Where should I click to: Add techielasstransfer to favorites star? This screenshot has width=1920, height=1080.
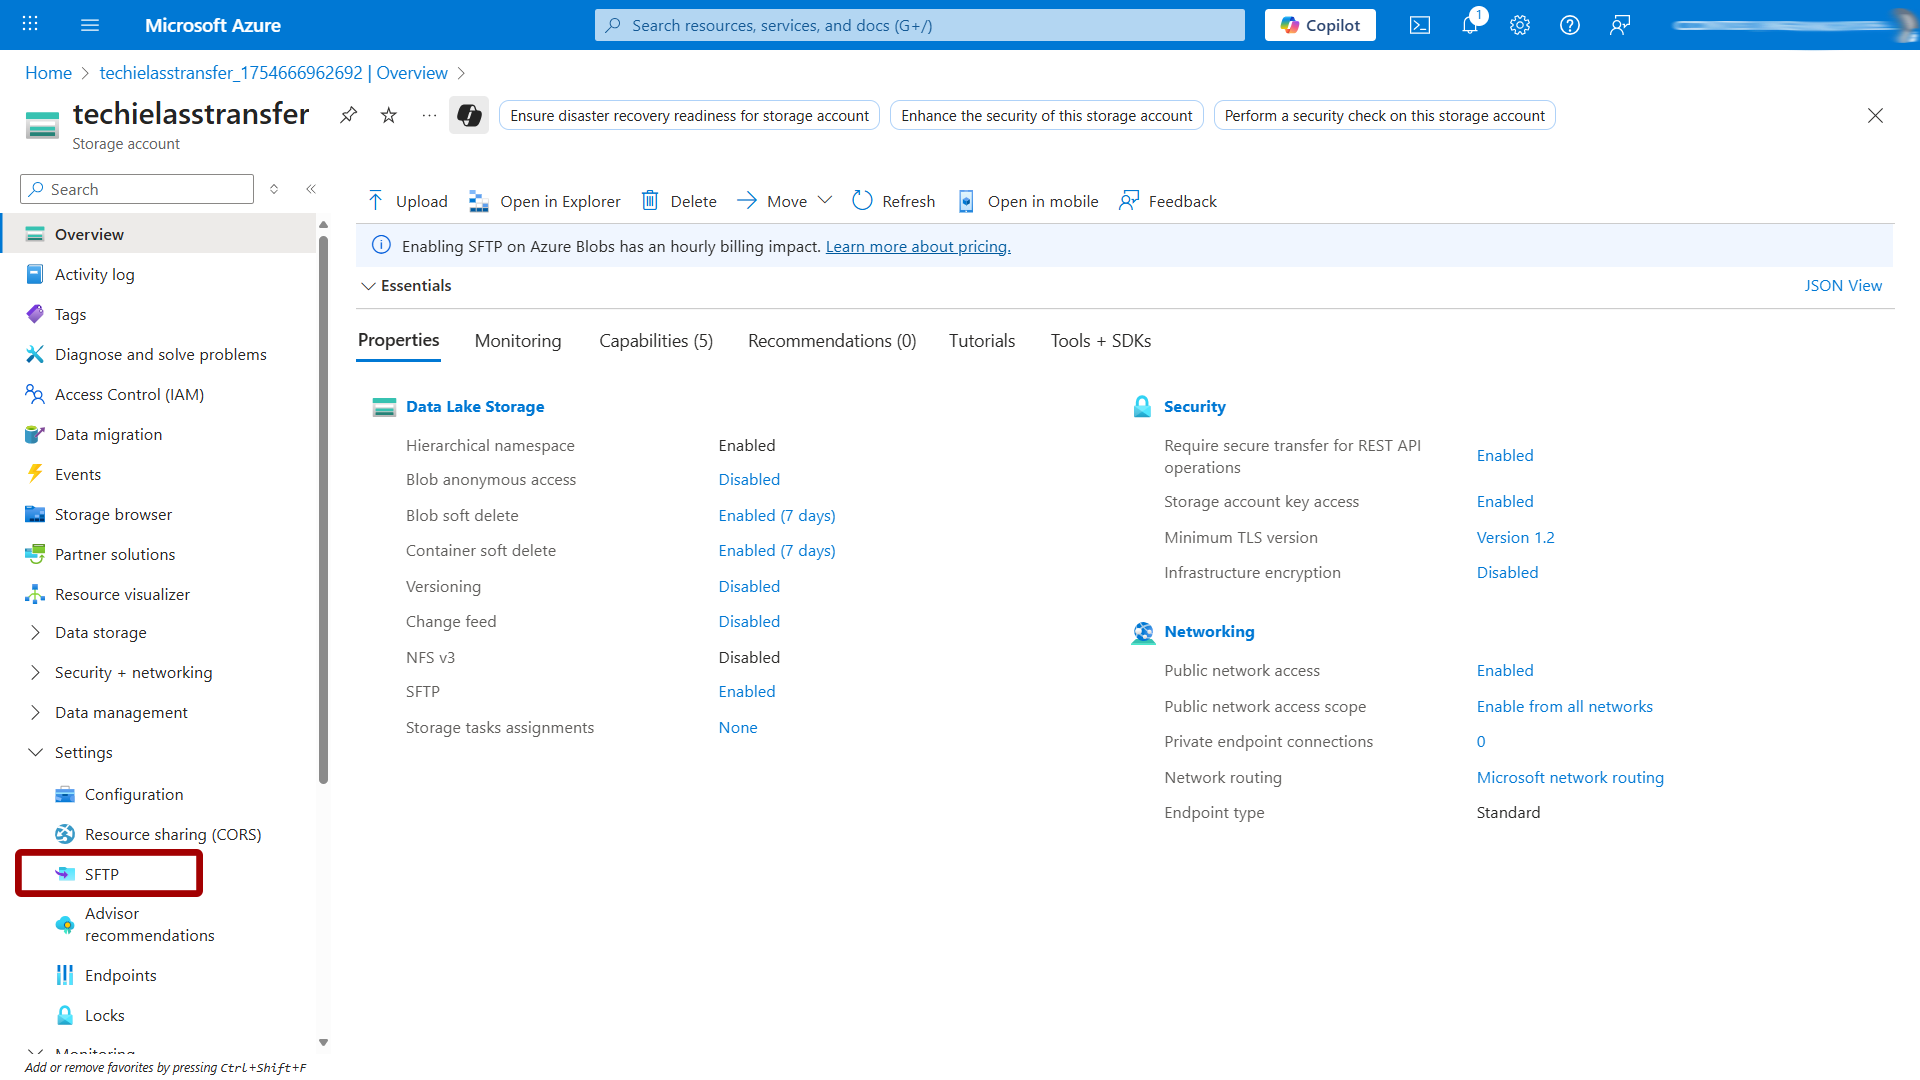pyautogui.click(x=389, y=115)
